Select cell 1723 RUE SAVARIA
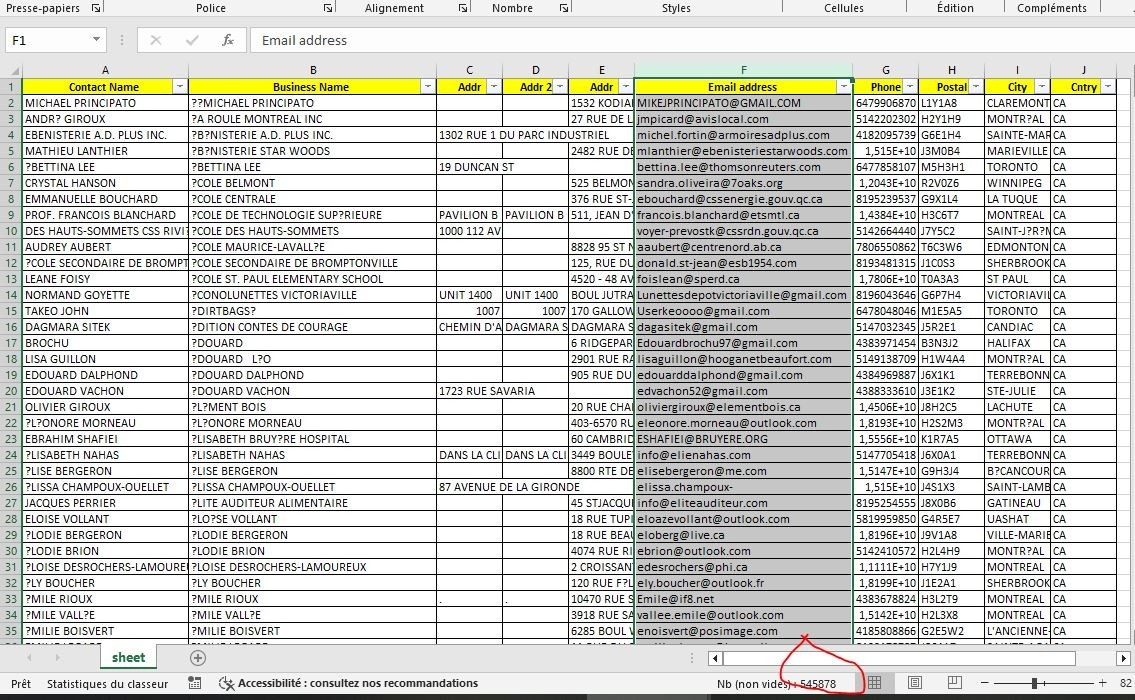Screen dimensions: 1135x700 (x=470, y=391)
